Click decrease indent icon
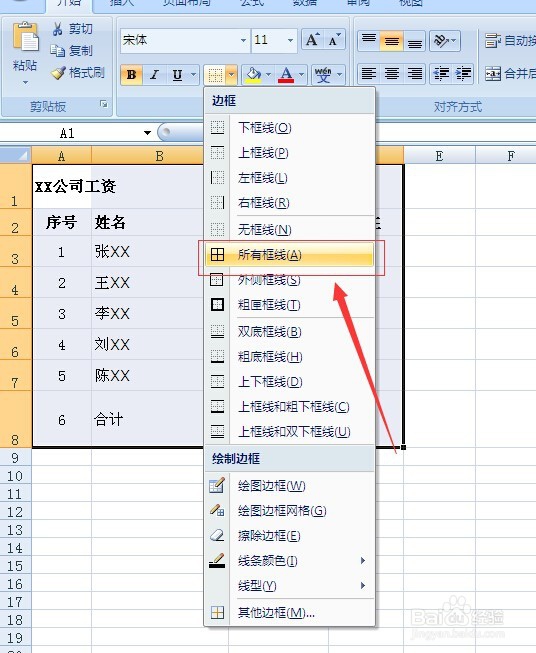The image size is (536, 653). (441, 74)
